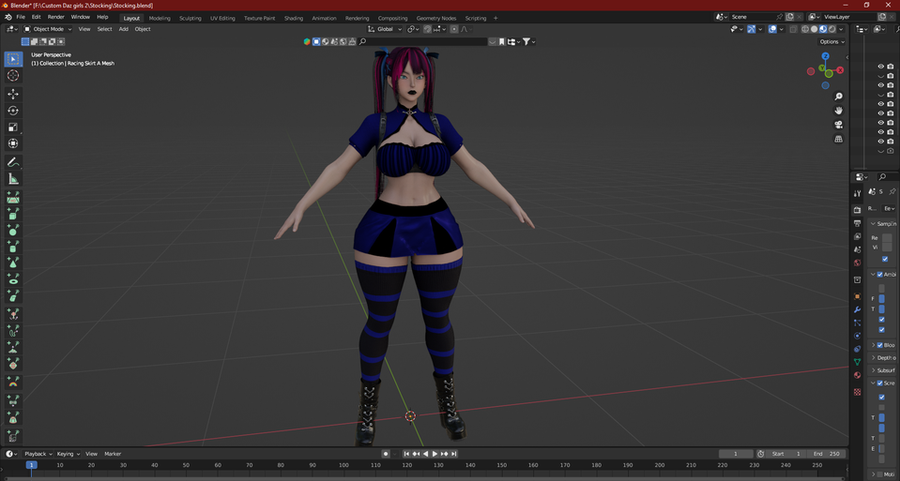Open the Options button in the viewport

click(831, 42)
